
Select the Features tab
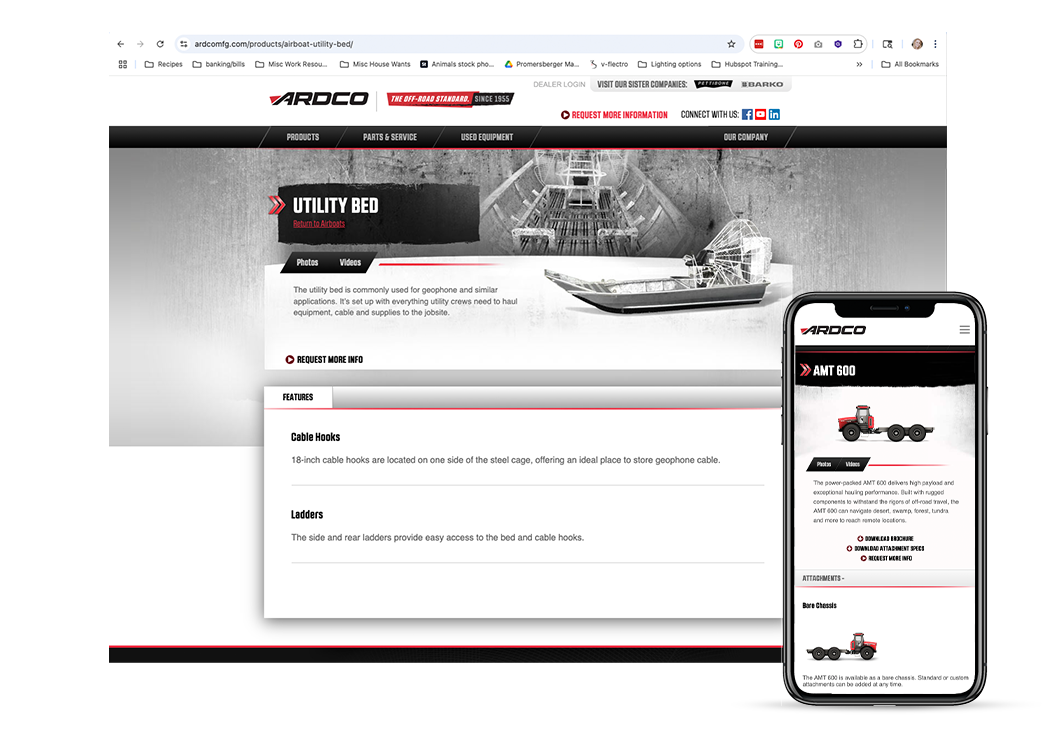pyautogui.click(x=298, y=397)
